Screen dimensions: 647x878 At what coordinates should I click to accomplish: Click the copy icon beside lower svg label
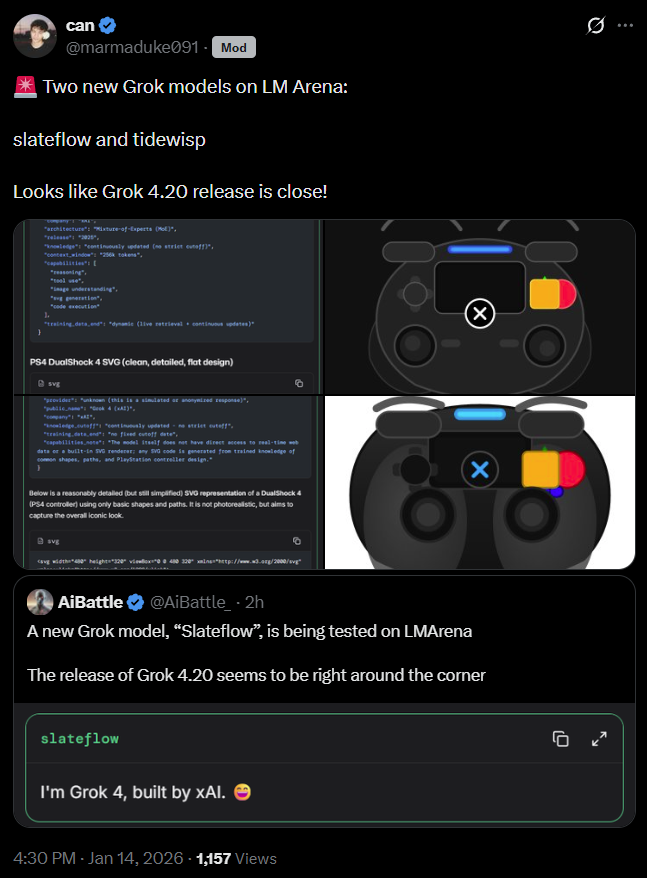coord(297,541)
